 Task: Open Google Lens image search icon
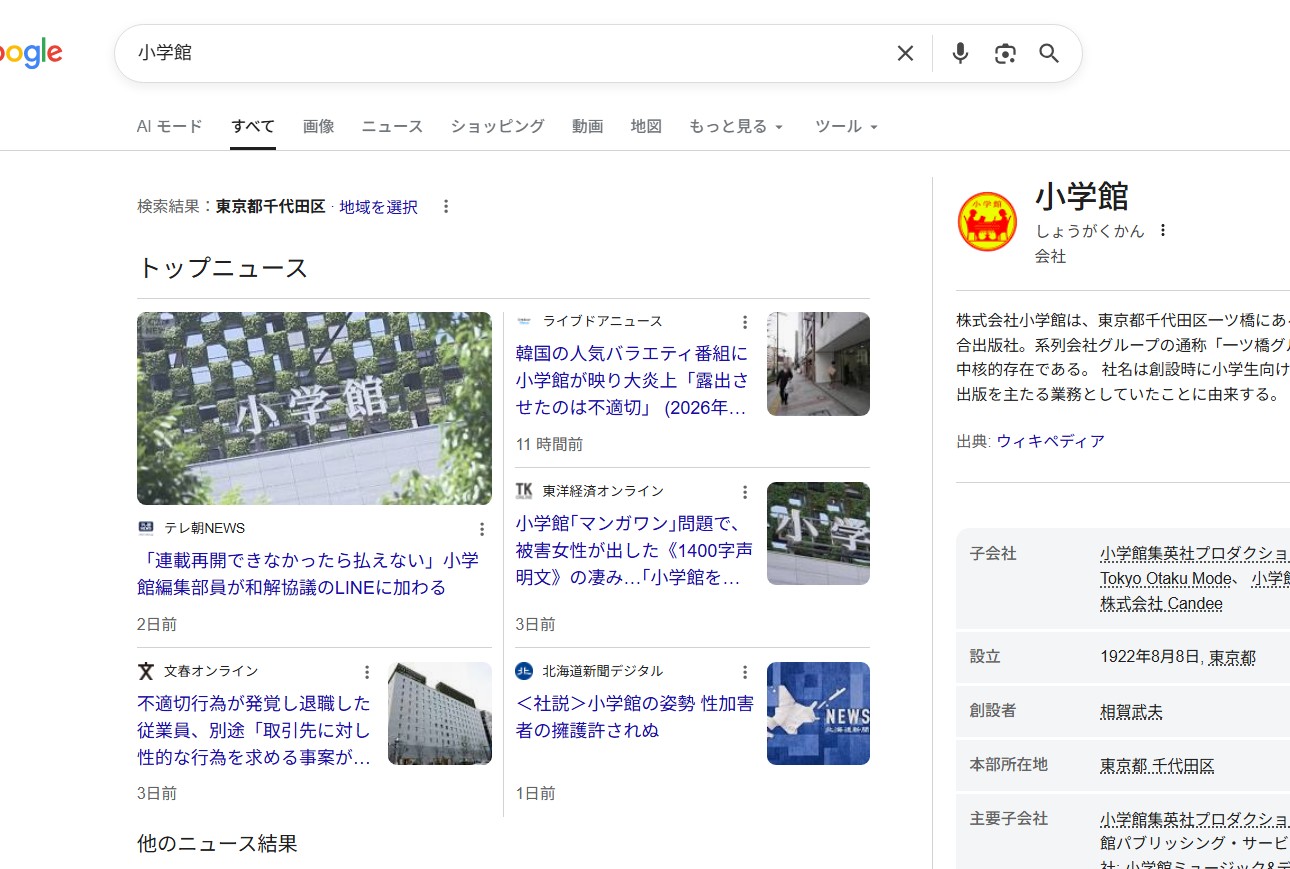pos(1005,53)
